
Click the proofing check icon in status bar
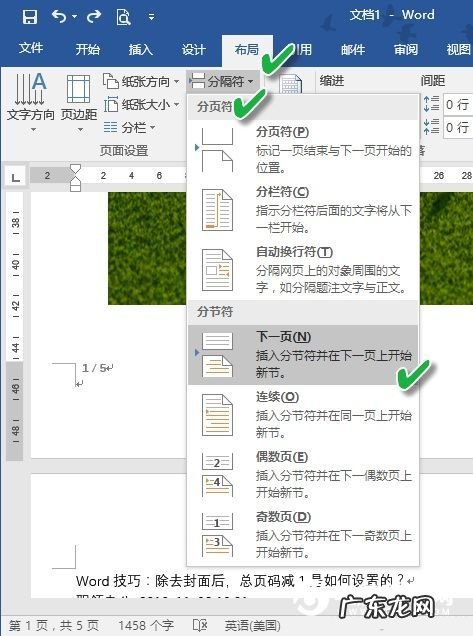point(200,625)
